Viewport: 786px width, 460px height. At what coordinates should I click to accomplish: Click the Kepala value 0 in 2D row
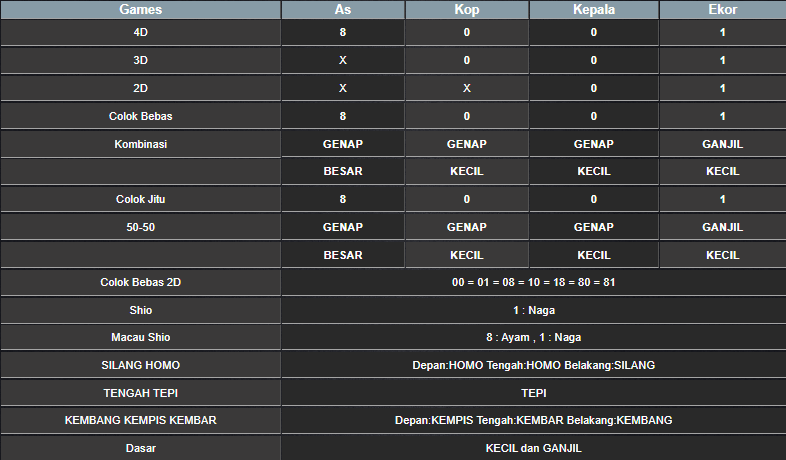coord(594,89)
